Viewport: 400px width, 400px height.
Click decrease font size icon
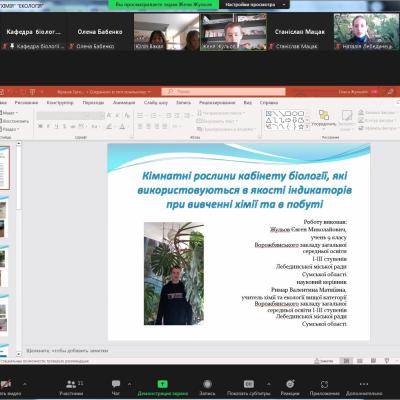[x=117, y=116]
